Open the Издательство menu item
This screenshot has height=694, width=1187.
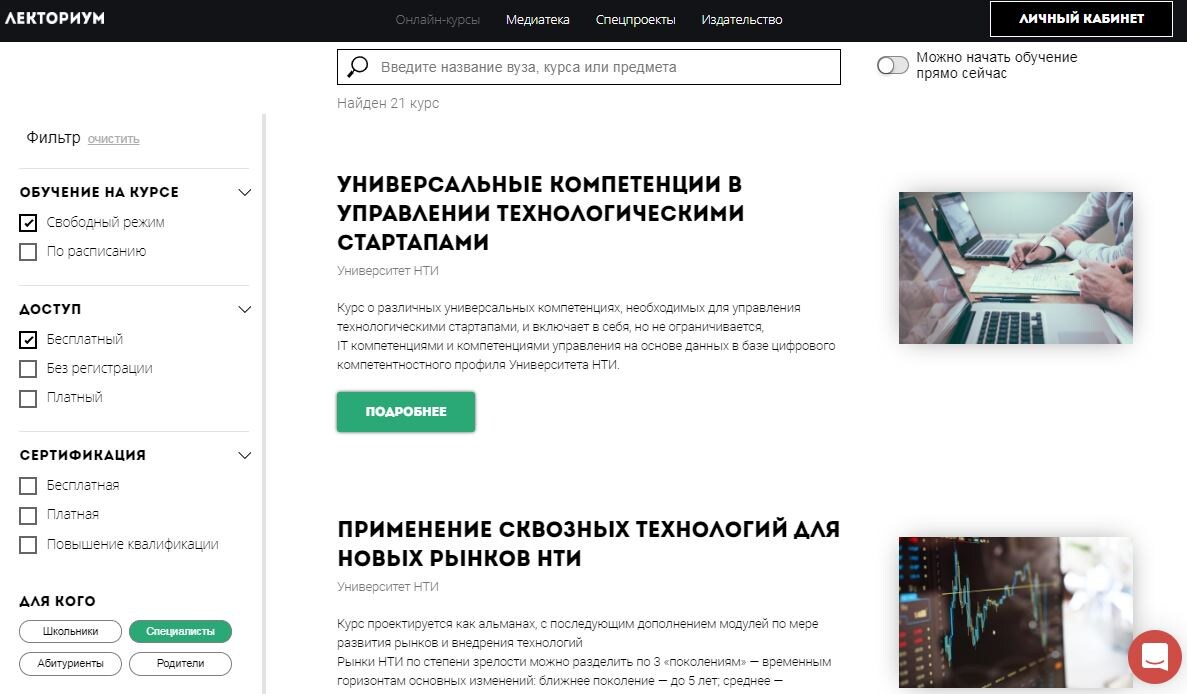tap(742, 20)
